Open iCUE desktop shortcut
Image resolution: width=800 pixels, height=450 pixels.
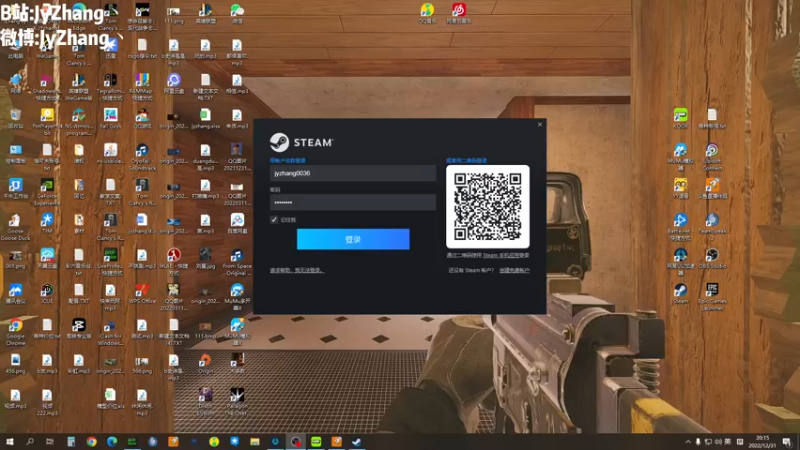point(47,293)
